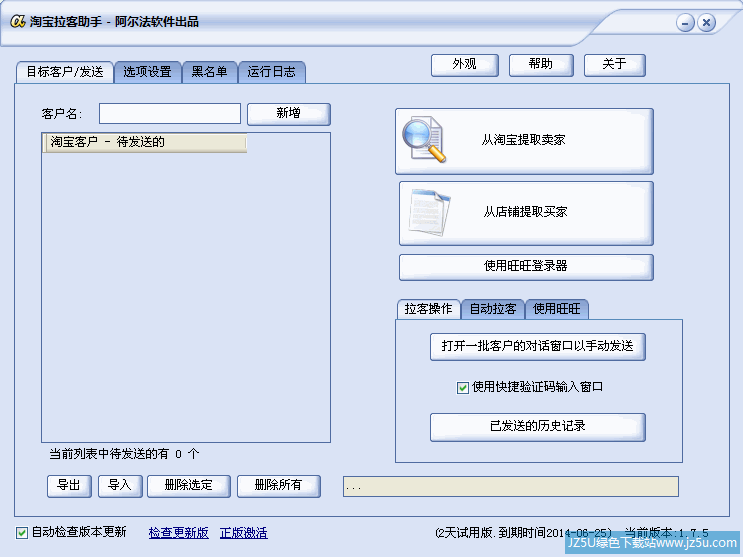
Task: Click the alpha logo icon in the title bar
Action: click(x=18, y=21)
